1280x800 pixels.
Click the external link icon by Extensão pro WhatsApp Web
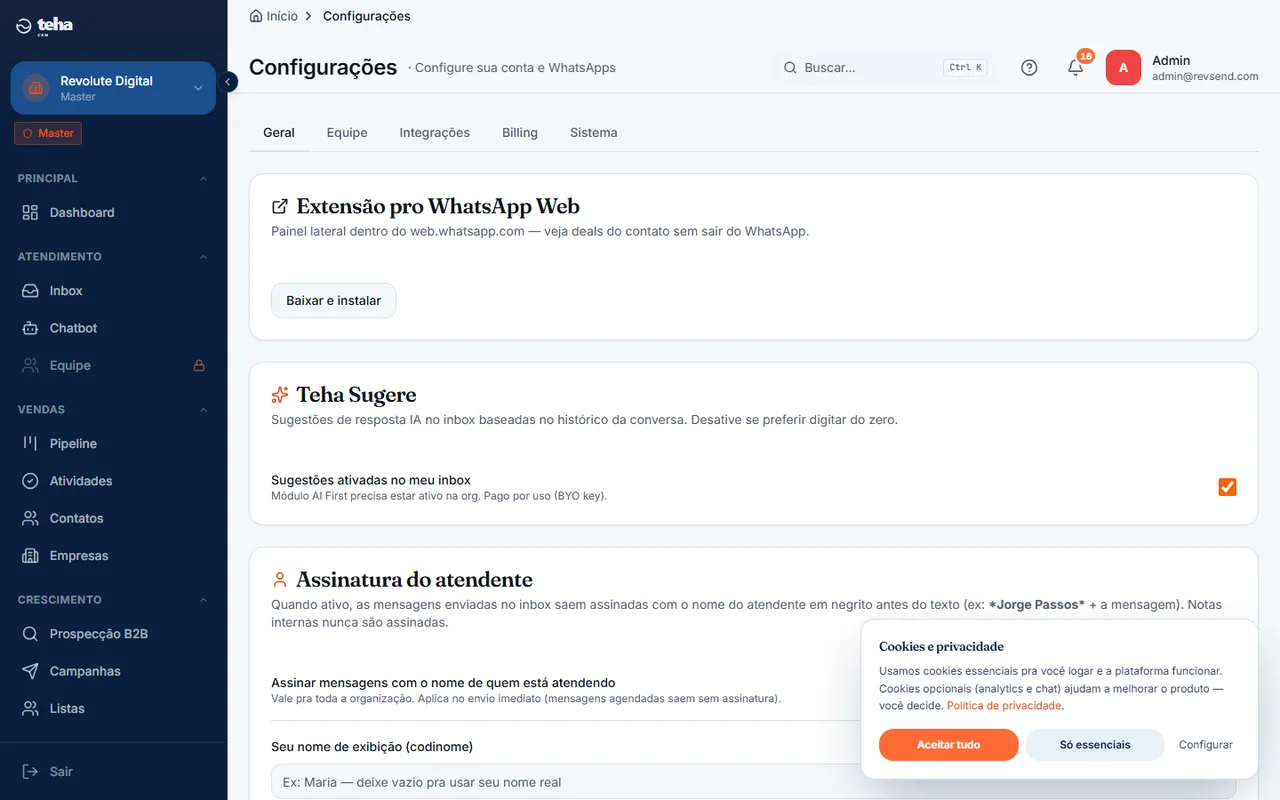pyautogui.click(x=280, y=207)
